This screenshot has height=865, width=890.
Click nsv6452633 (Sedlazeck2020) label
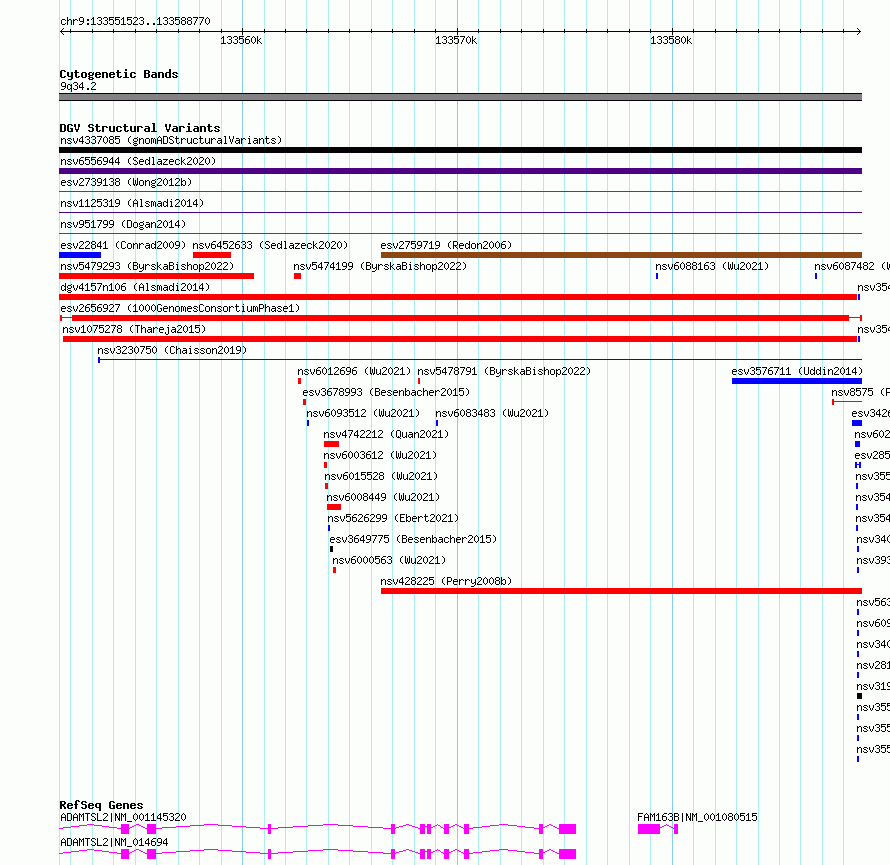point(270,245)
